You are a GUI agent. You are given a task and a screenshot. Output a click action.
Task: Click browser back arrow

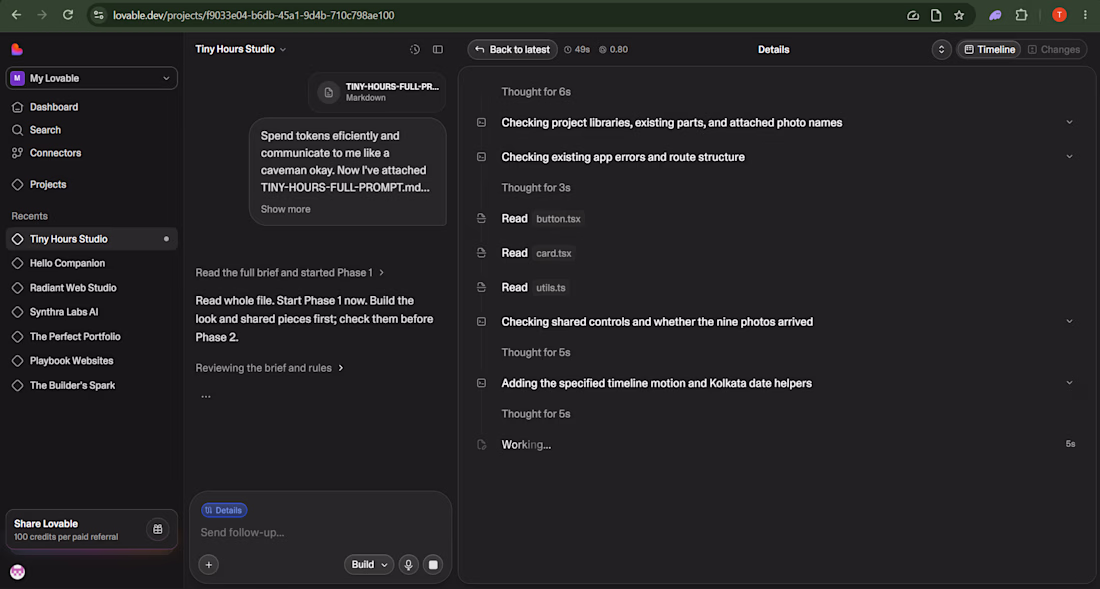16,15
